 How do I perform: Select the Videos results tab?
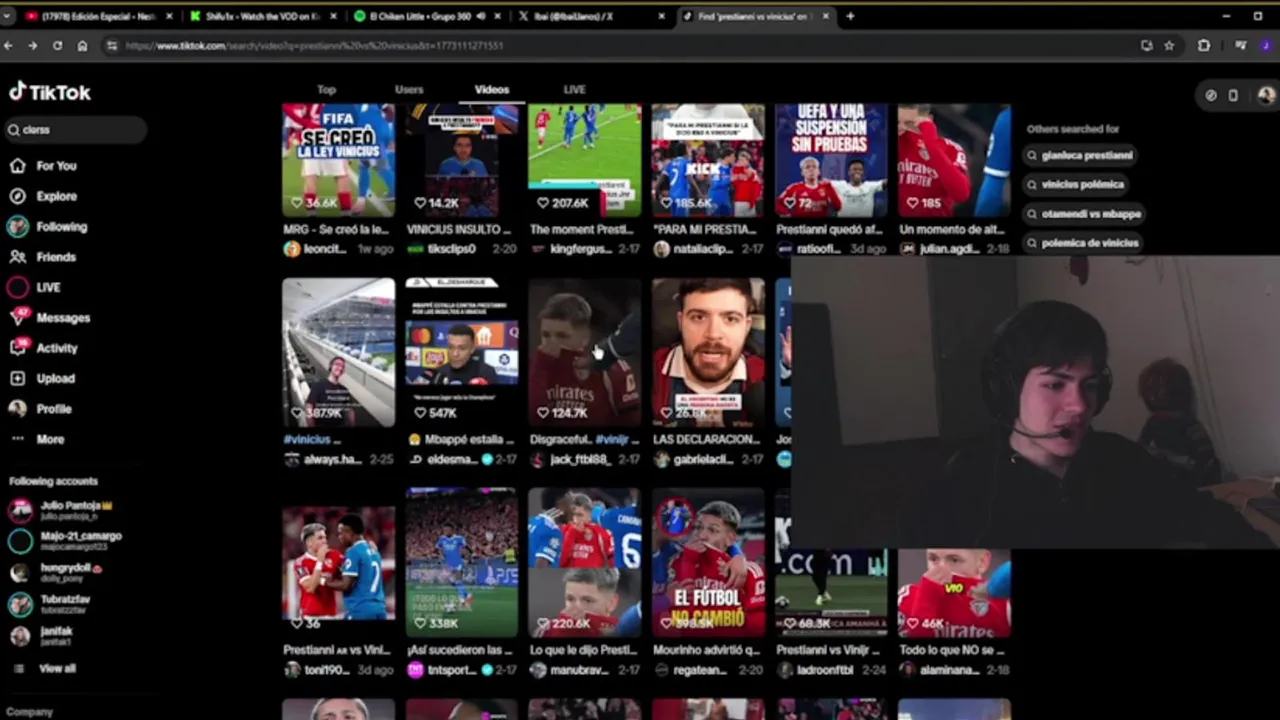pyautogui.click(x=491, y=90)
